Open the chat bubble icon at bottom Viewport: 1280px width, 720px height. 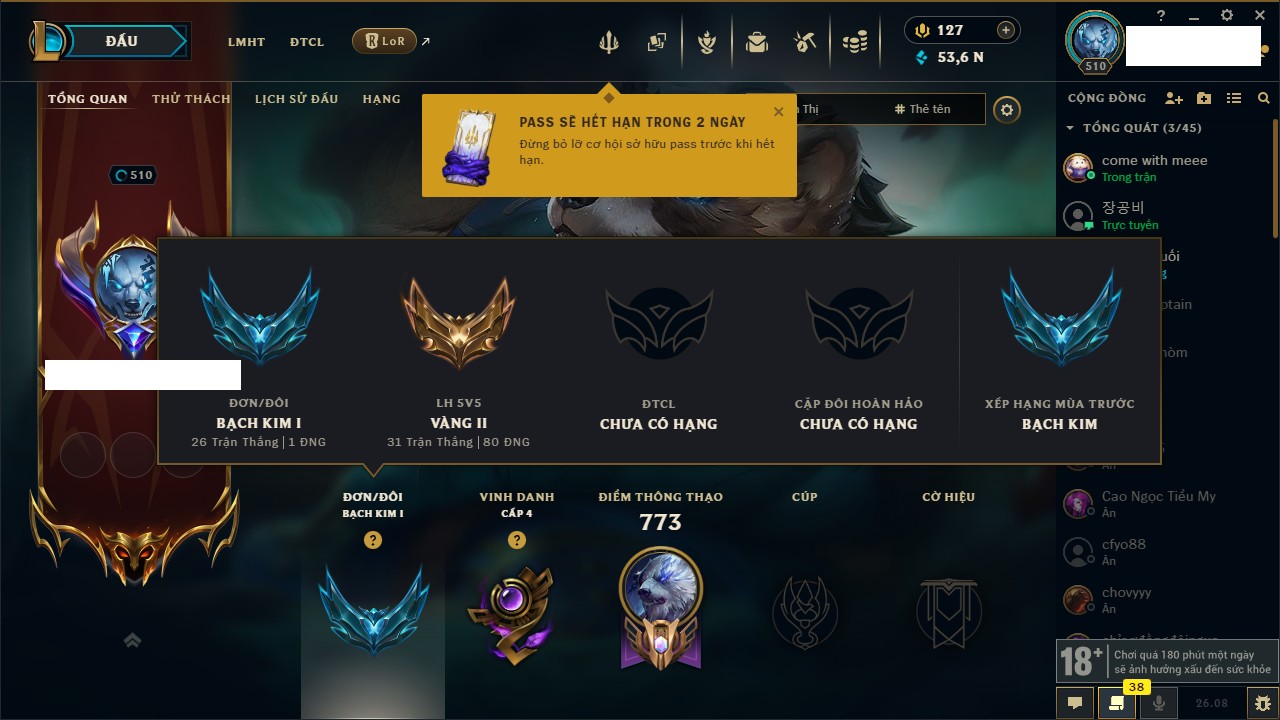pos(1075,703)
